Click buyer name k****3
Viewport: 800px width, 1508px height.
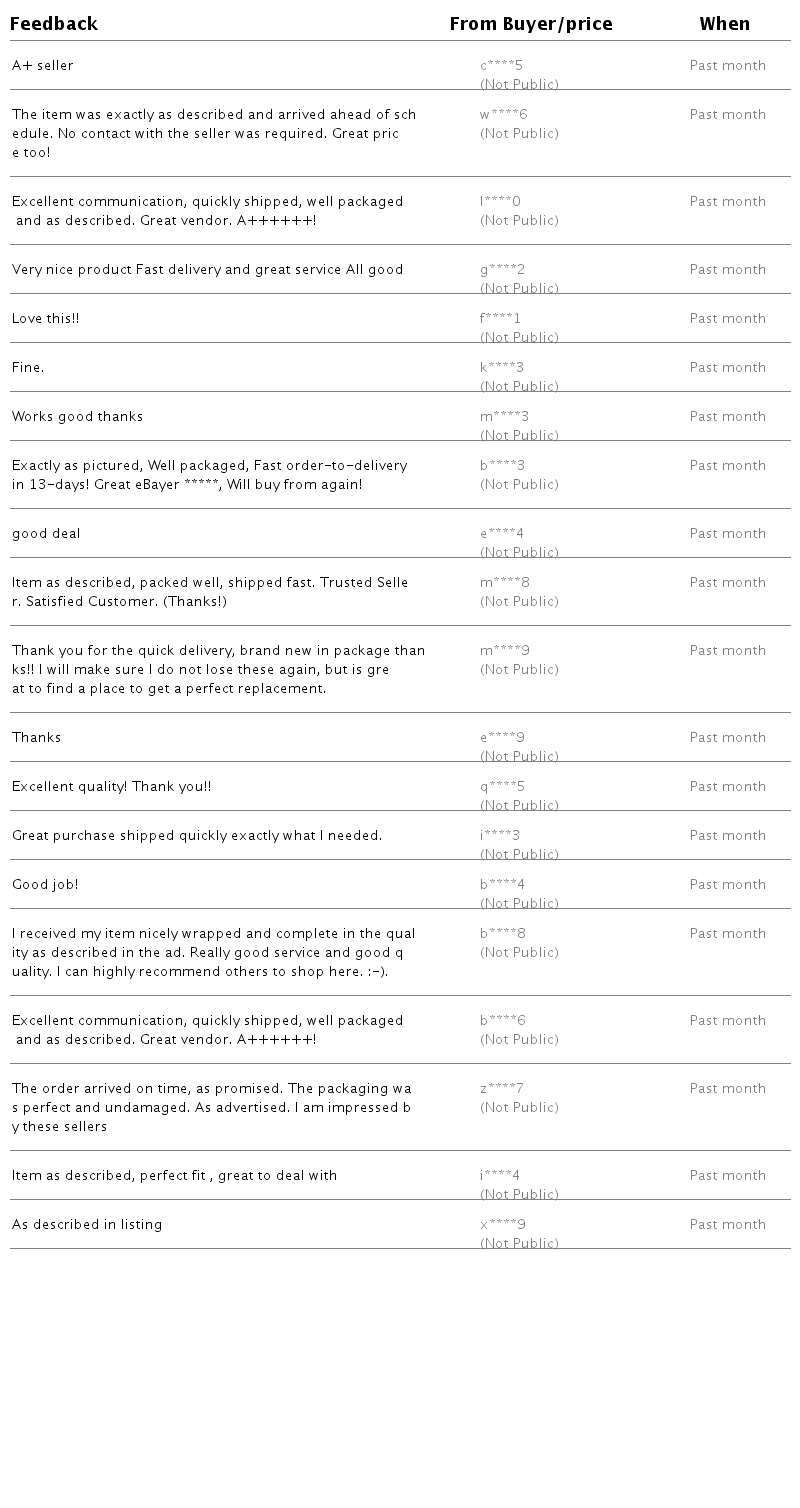click(x=501, y=368)
